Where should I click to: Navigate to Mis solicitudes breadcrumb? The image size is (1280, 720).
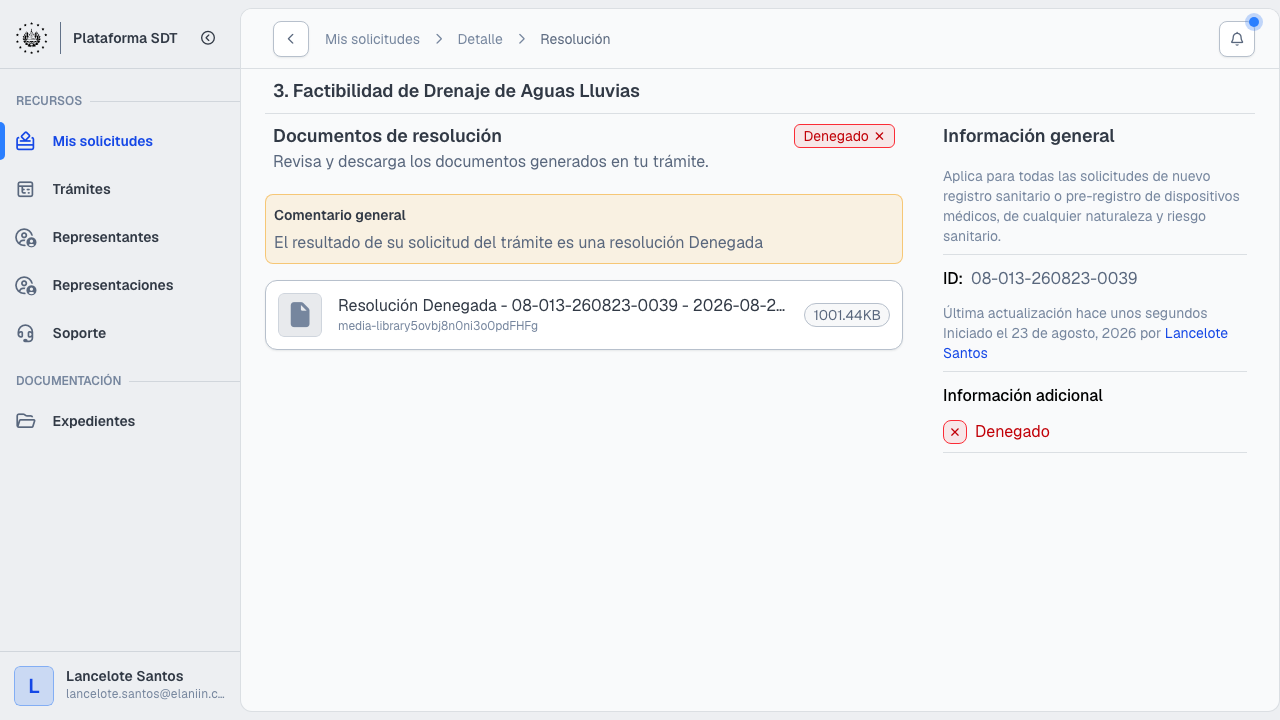tap(372, 39)
